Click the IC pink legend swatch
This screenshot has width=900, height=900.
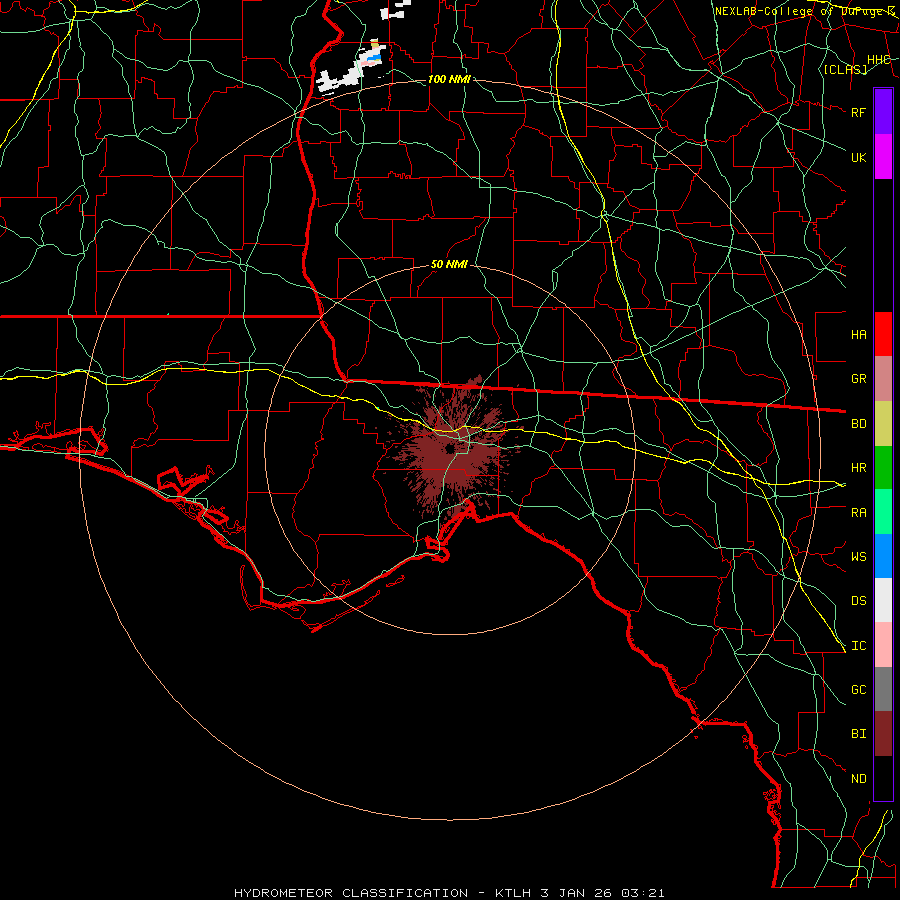(883, 645)
